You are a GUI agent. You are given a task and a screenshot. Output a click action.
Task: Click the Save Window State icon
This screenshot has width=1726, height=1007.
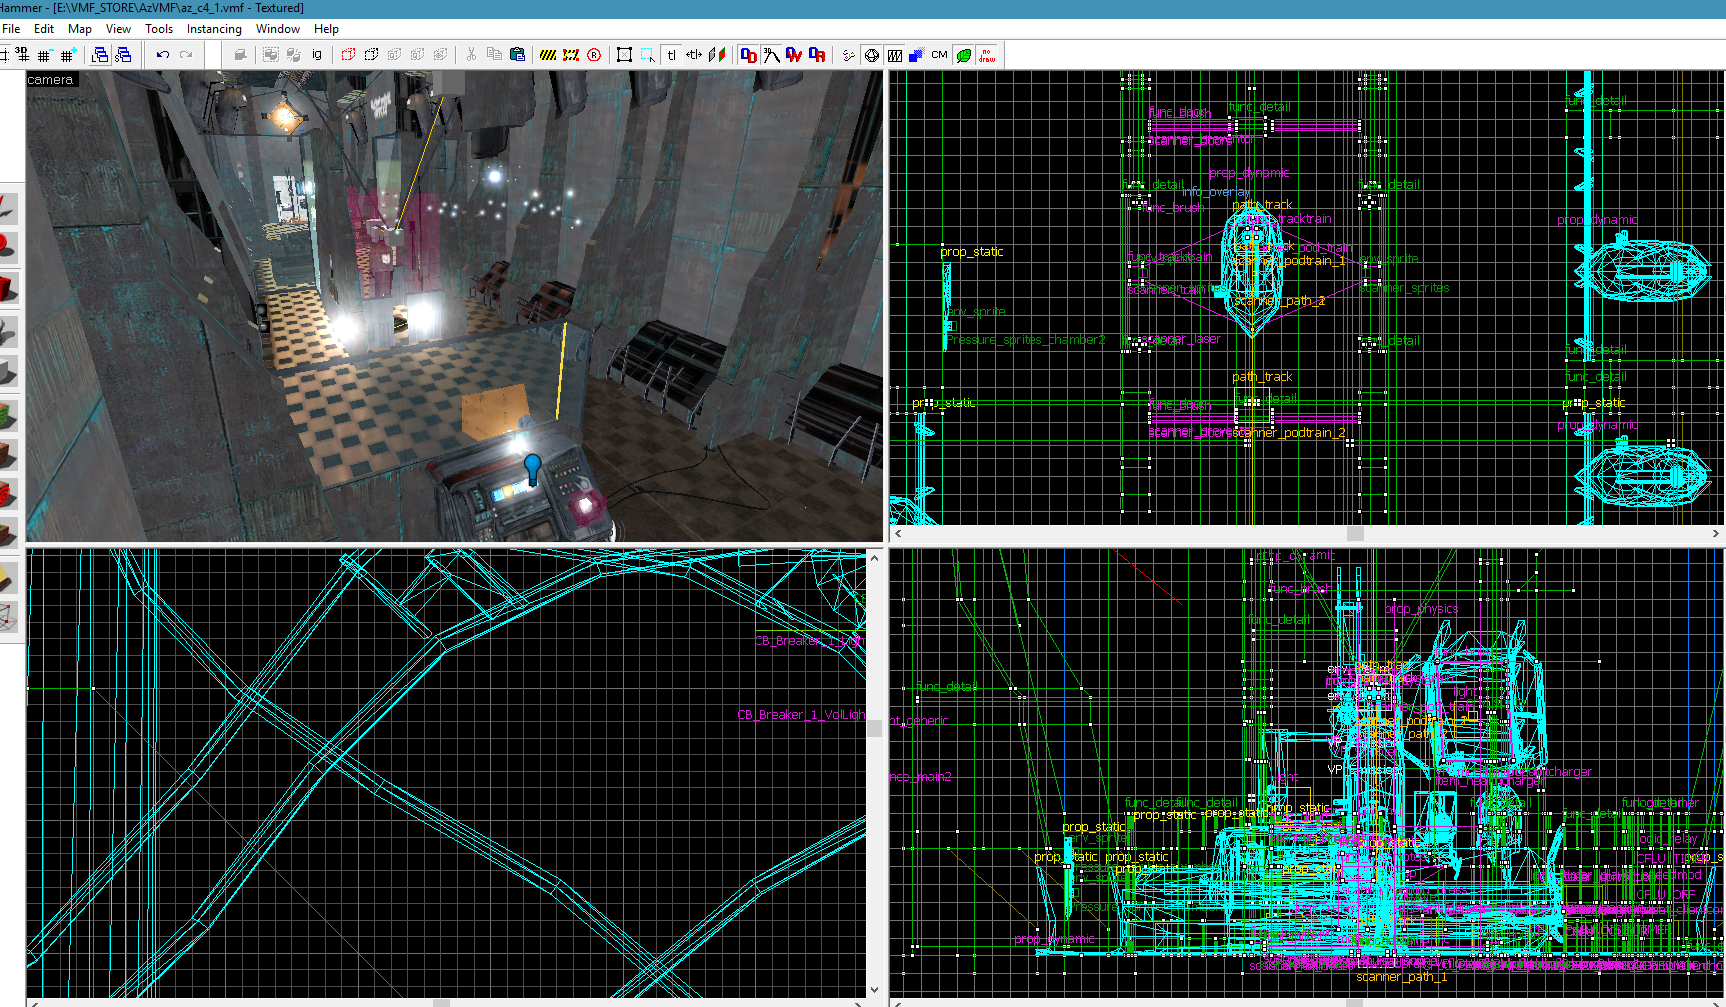coord(123,55)
